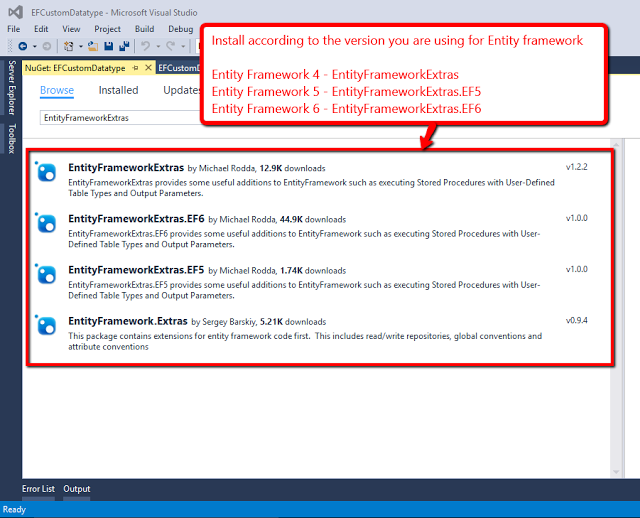
Task: Click the author name Sergey Barskiy
Action: coord(229,322)
